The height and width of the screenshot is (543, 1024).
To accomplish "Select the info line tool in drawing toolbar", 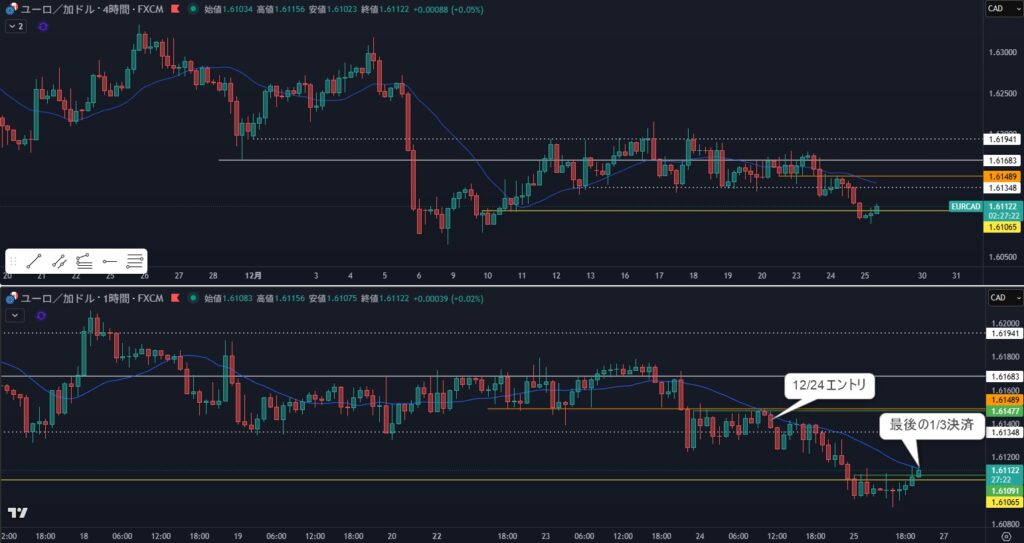I will pos(84,260).
